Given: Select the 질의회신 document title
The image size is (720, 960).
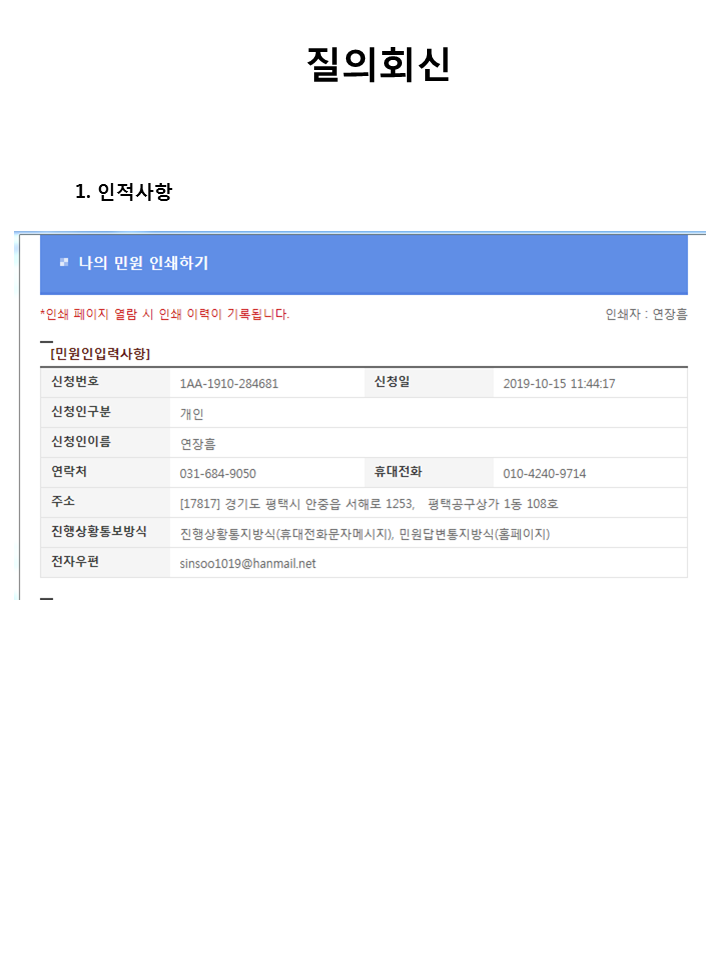Looking at the screenshot, I should point(378,64).
